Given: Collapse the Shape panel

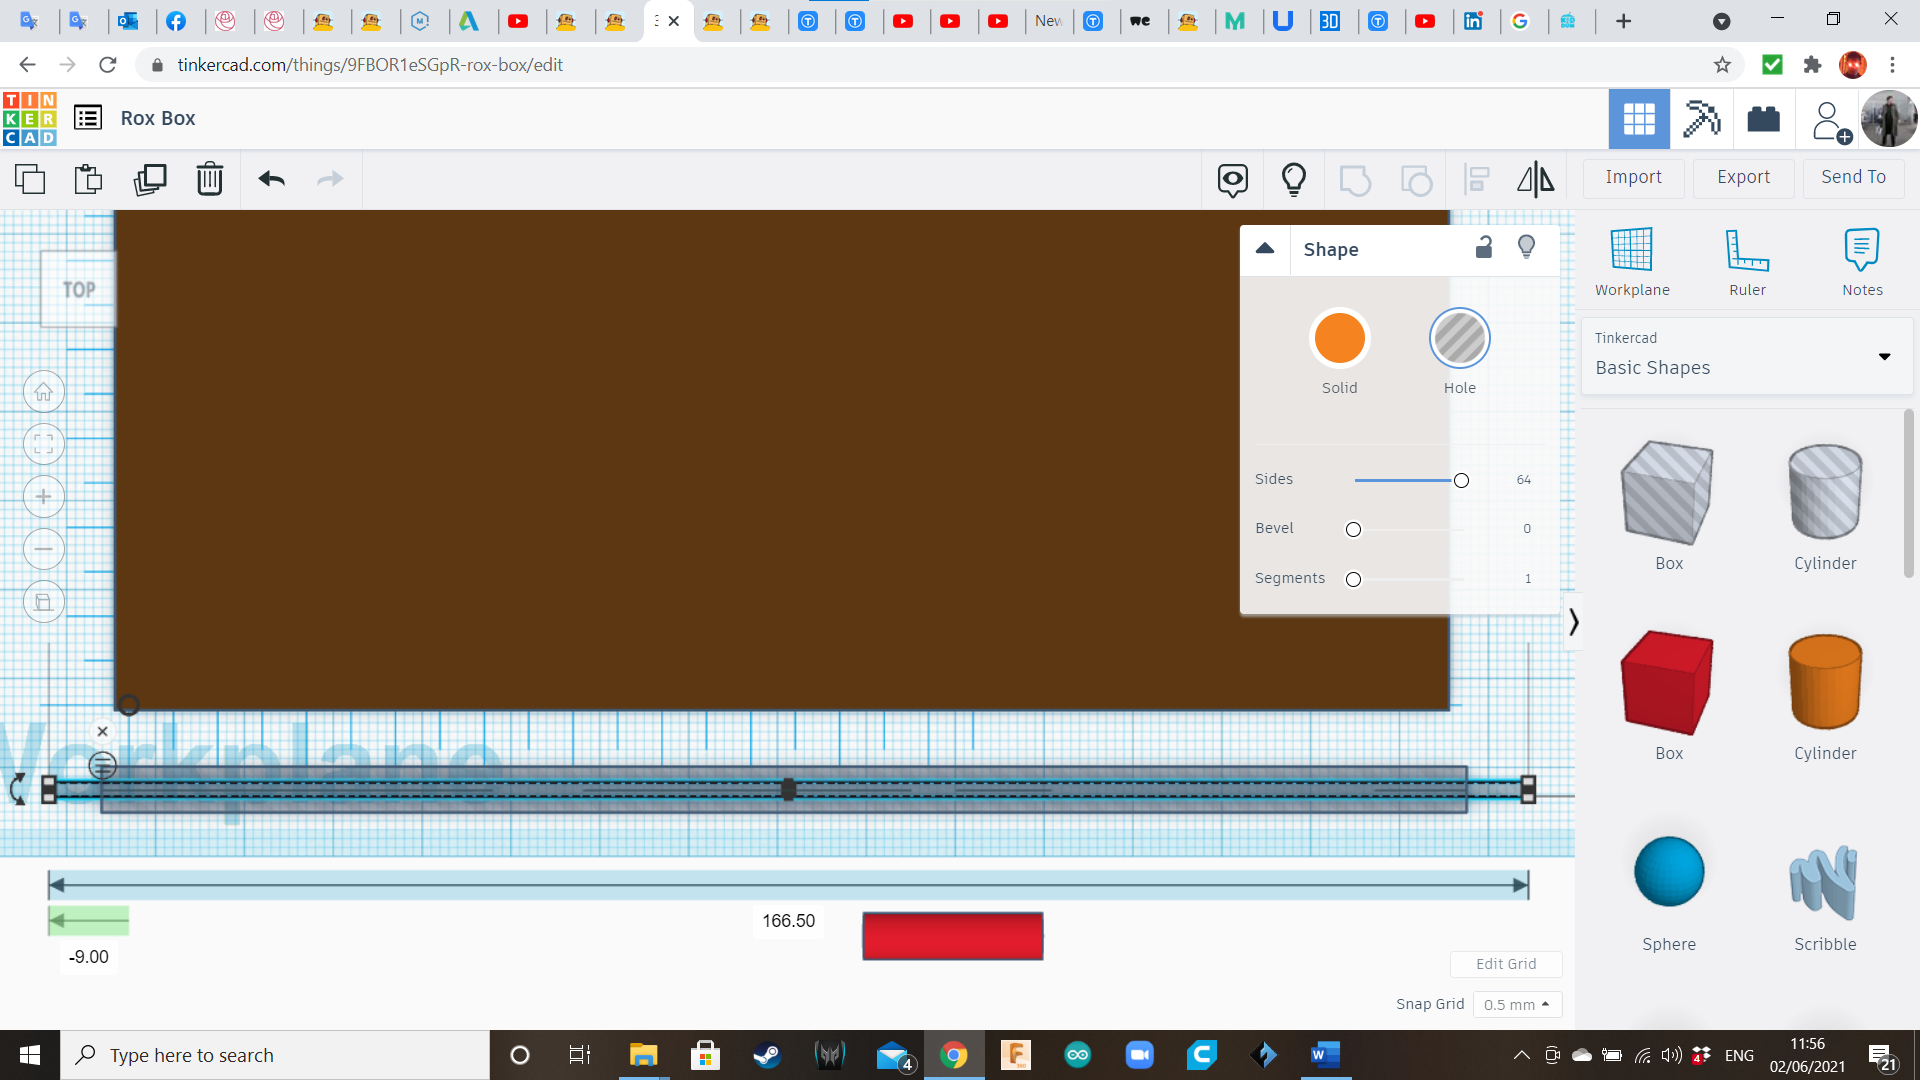Looking at the screenshot, I should pos(1265,249).
